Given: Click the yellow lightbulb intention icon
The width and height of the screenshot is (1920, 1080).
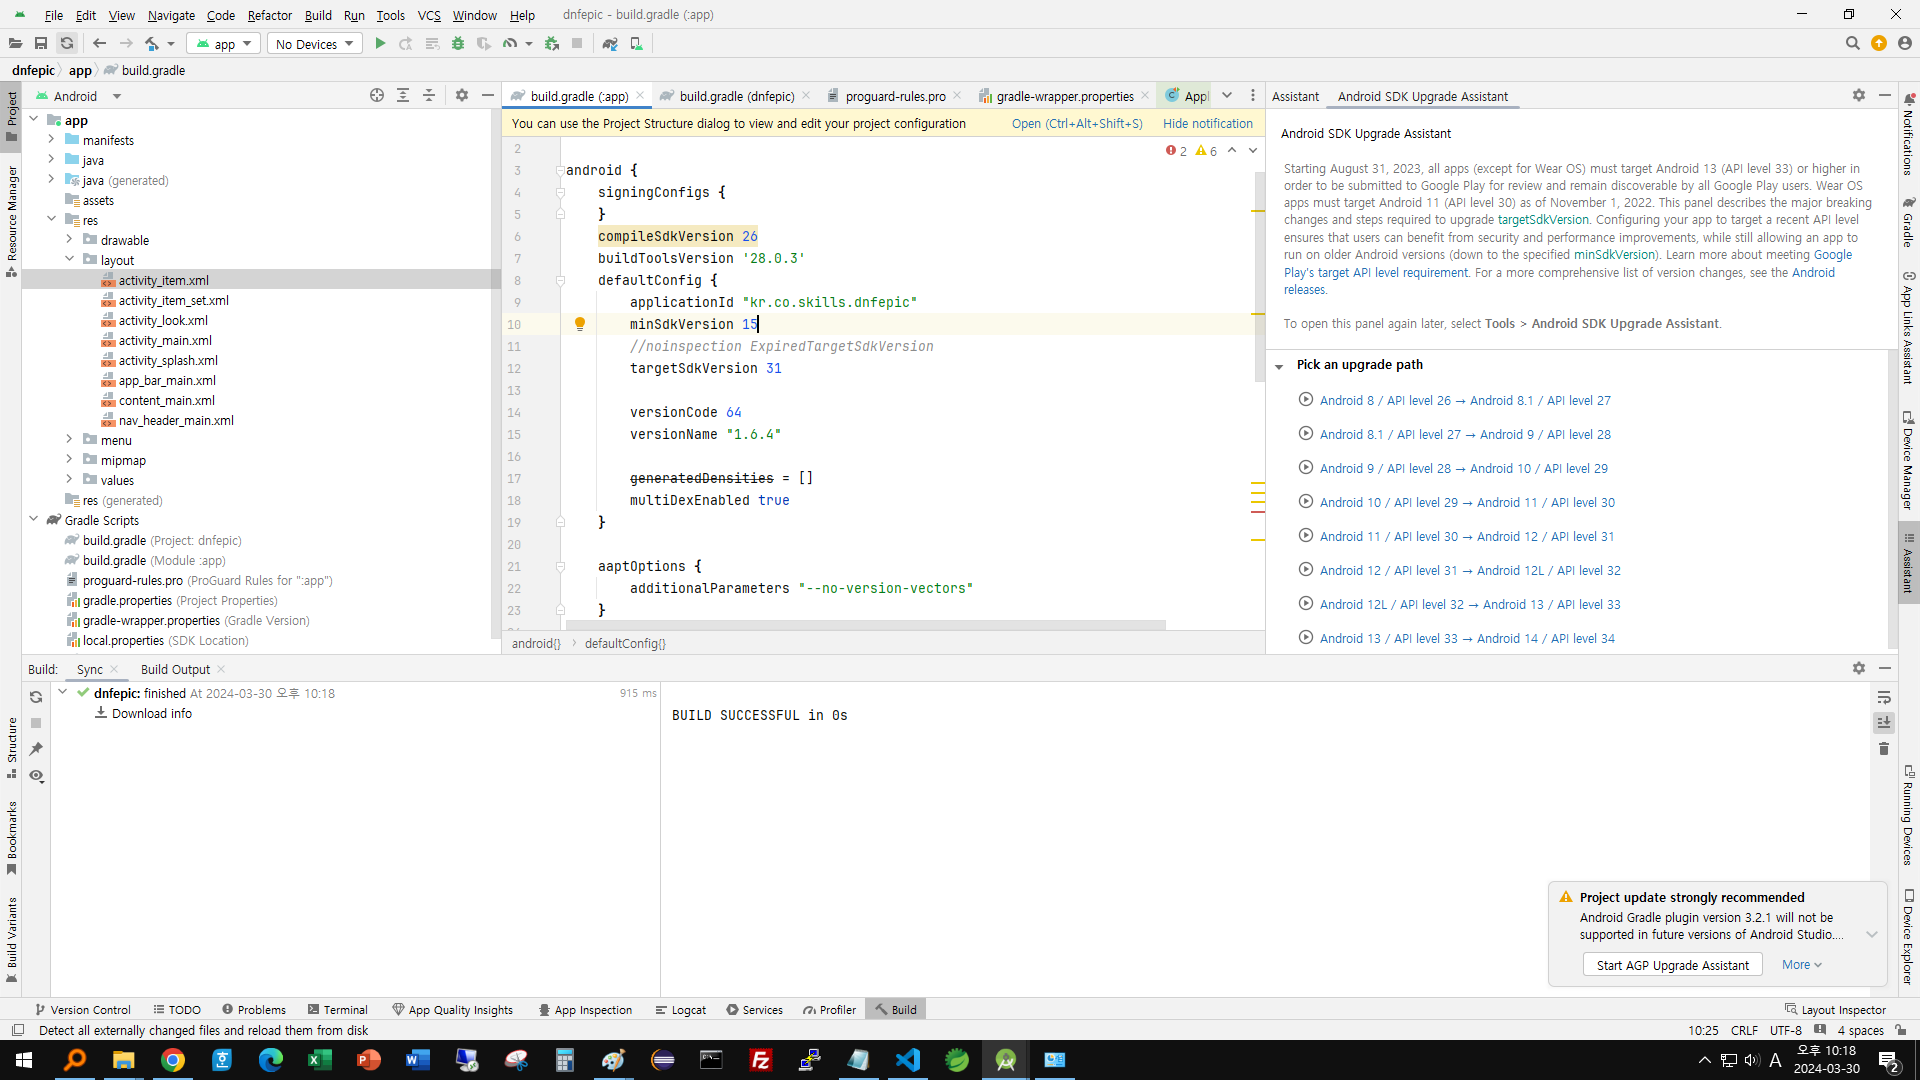Looking at the screenshot, I should 579,324.
